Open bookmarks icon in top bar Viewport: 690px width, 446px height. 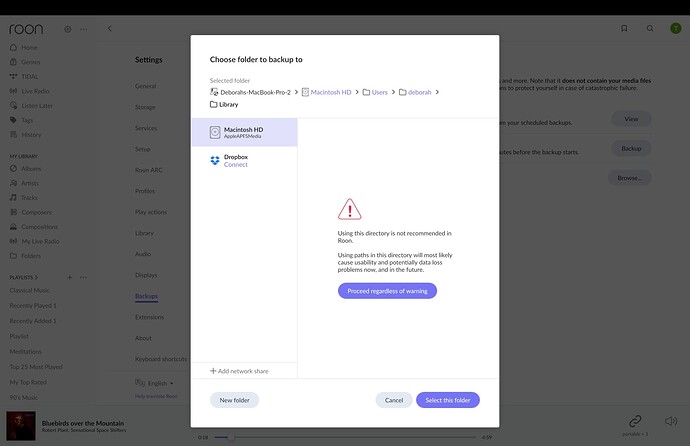click(x=624, y=28)
